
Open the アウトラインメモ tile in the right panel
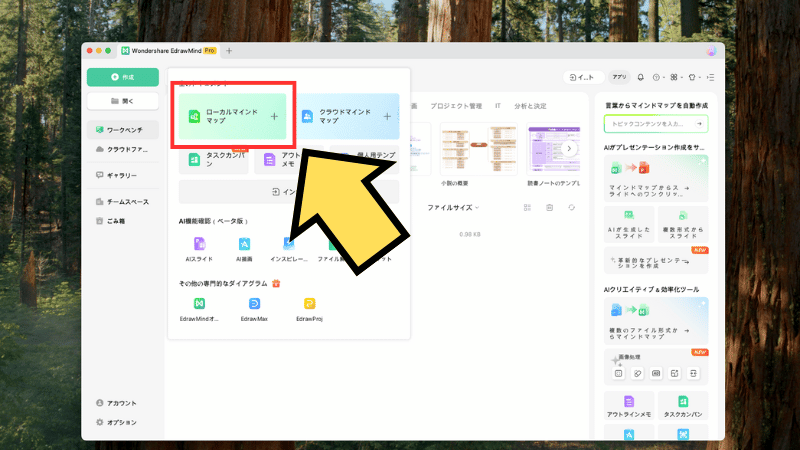coord(629,406)
